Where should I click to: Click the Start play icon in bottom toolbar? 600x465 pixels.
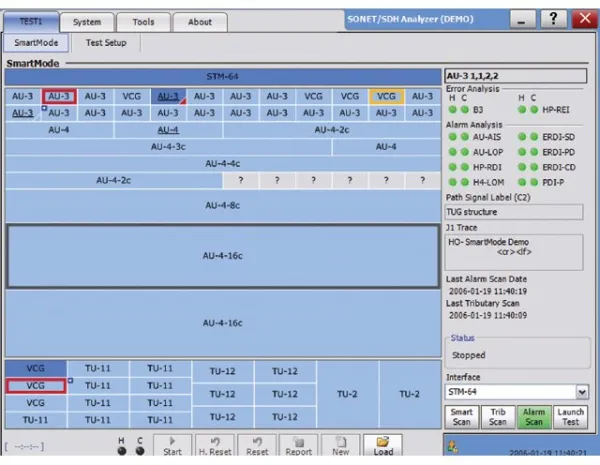pyautogui.click(x=172, y=443)
